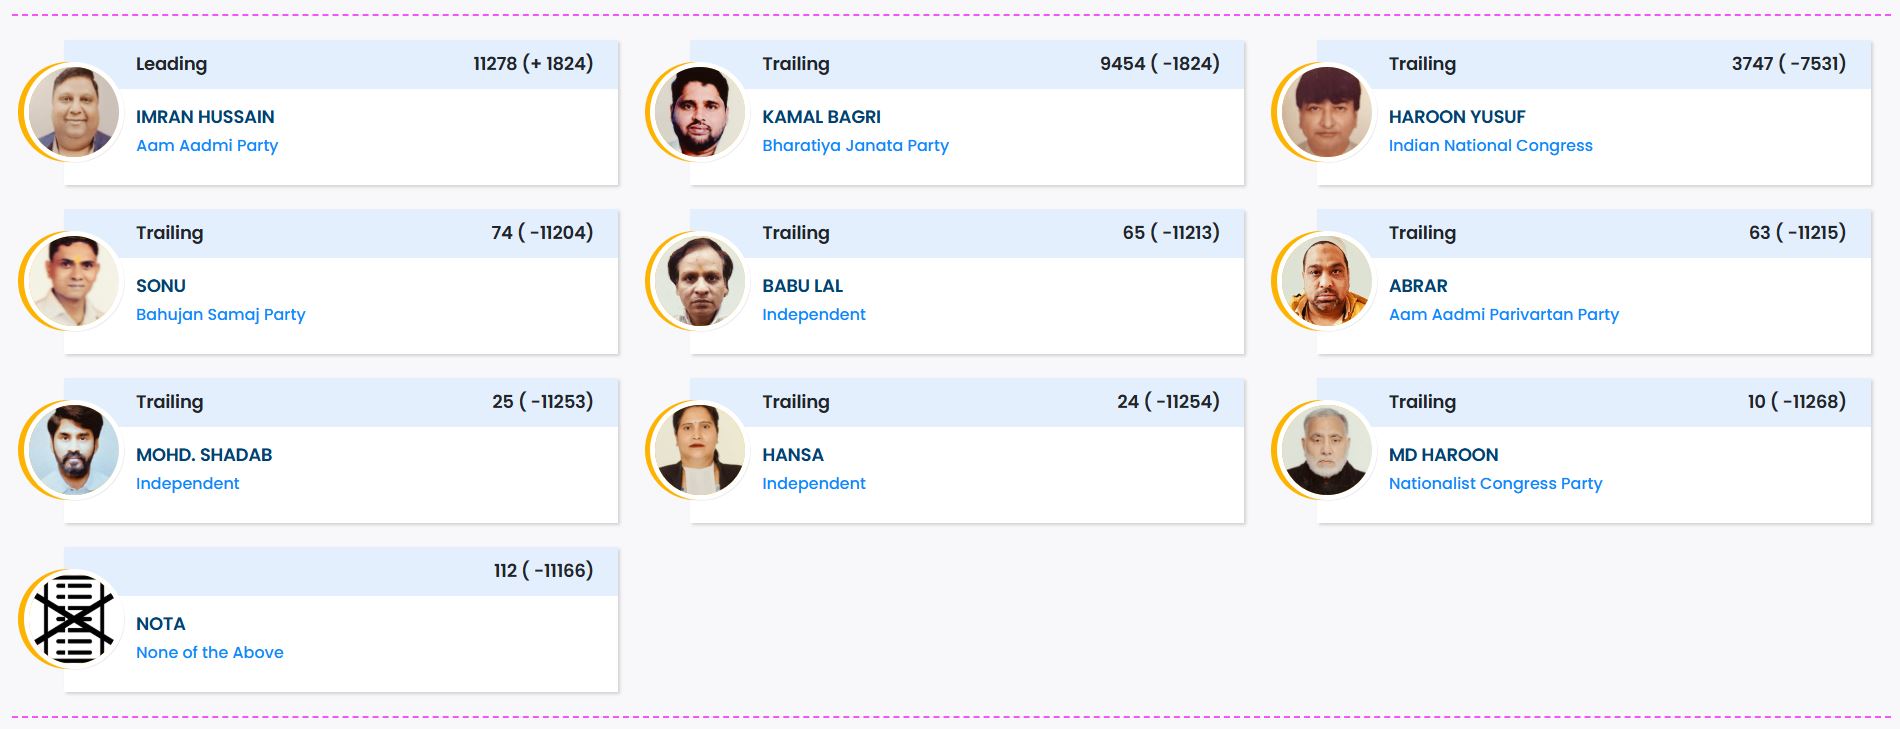Viewport: 1900px width, 729px height.
Task: Click Kamal Bagri's candidate photo
Action: 700,112
